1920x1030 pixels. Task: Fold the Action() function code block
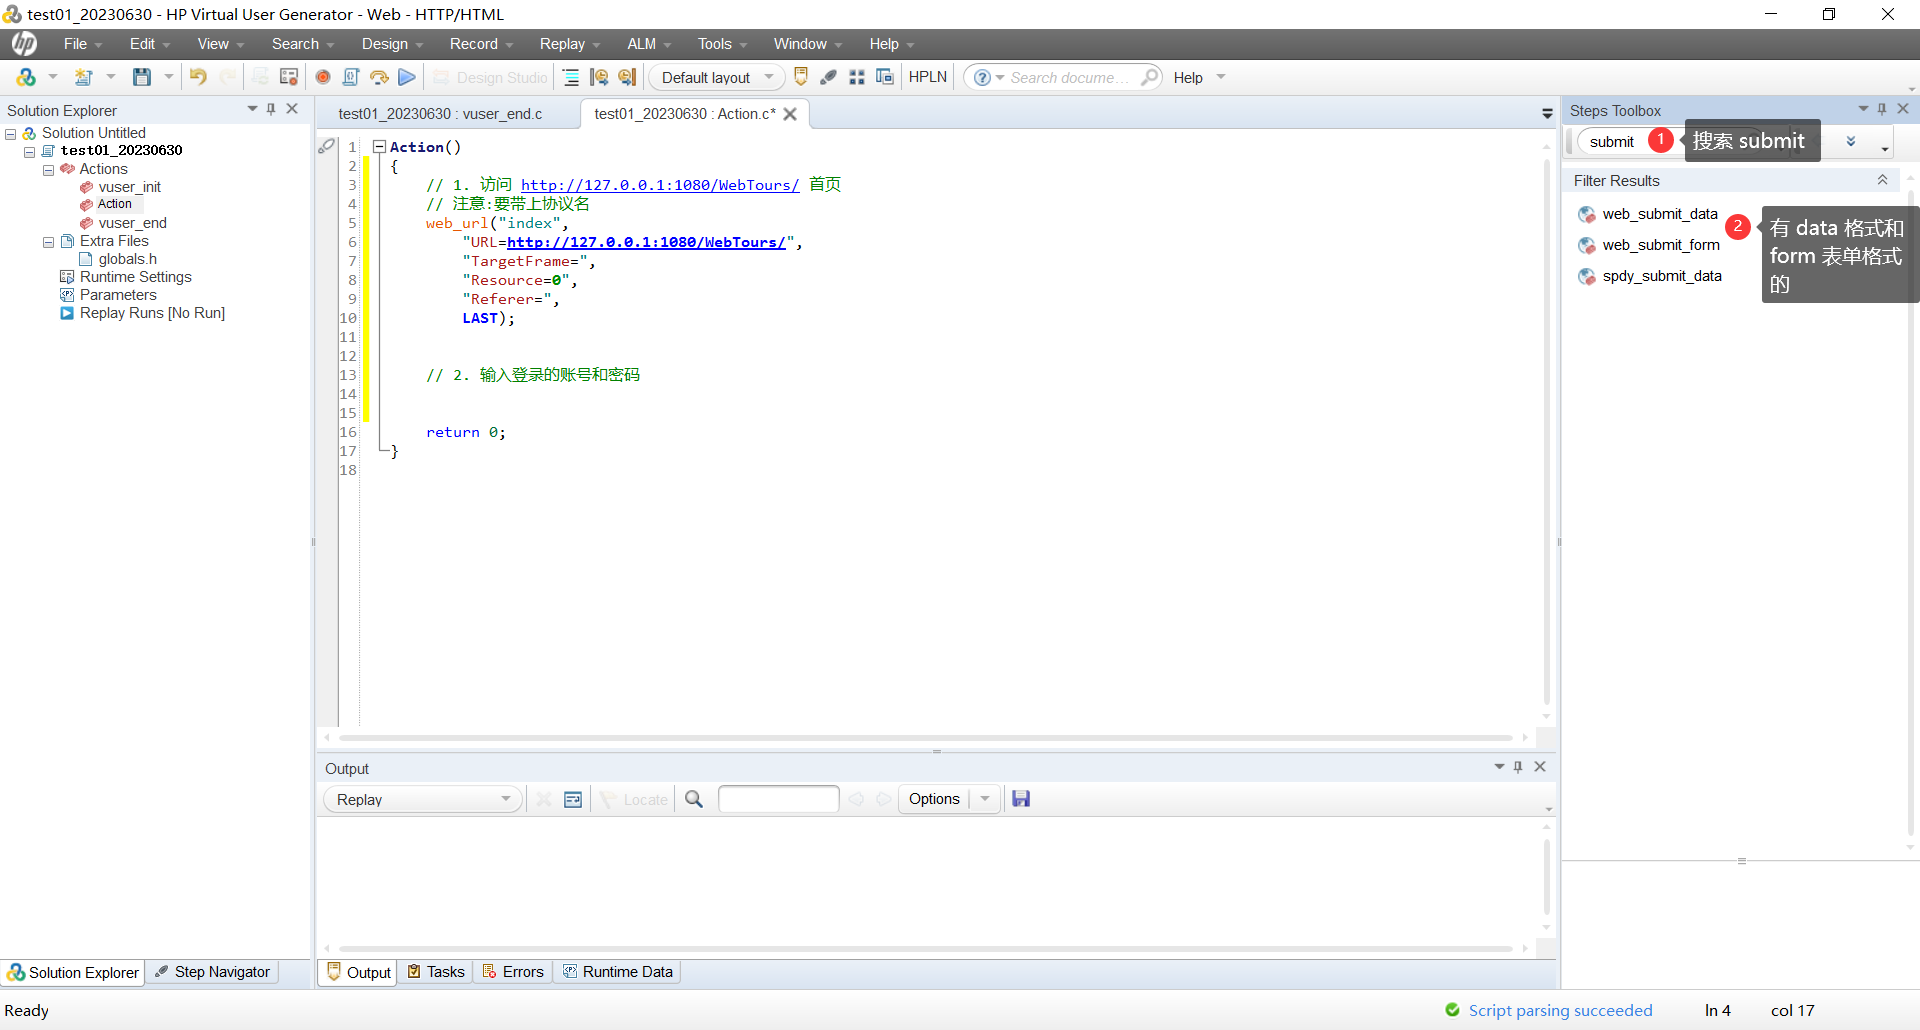[x=379, y=147]
